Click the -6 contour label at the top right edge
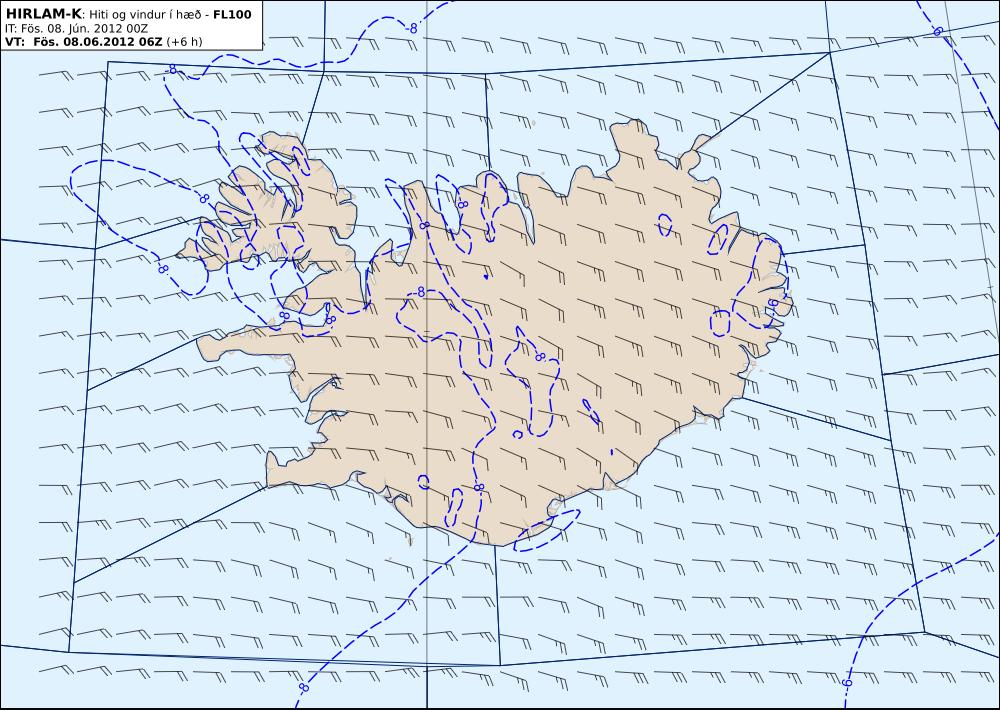The width and height of the screenshot is (1000, 710). click(x=936, y=31)
